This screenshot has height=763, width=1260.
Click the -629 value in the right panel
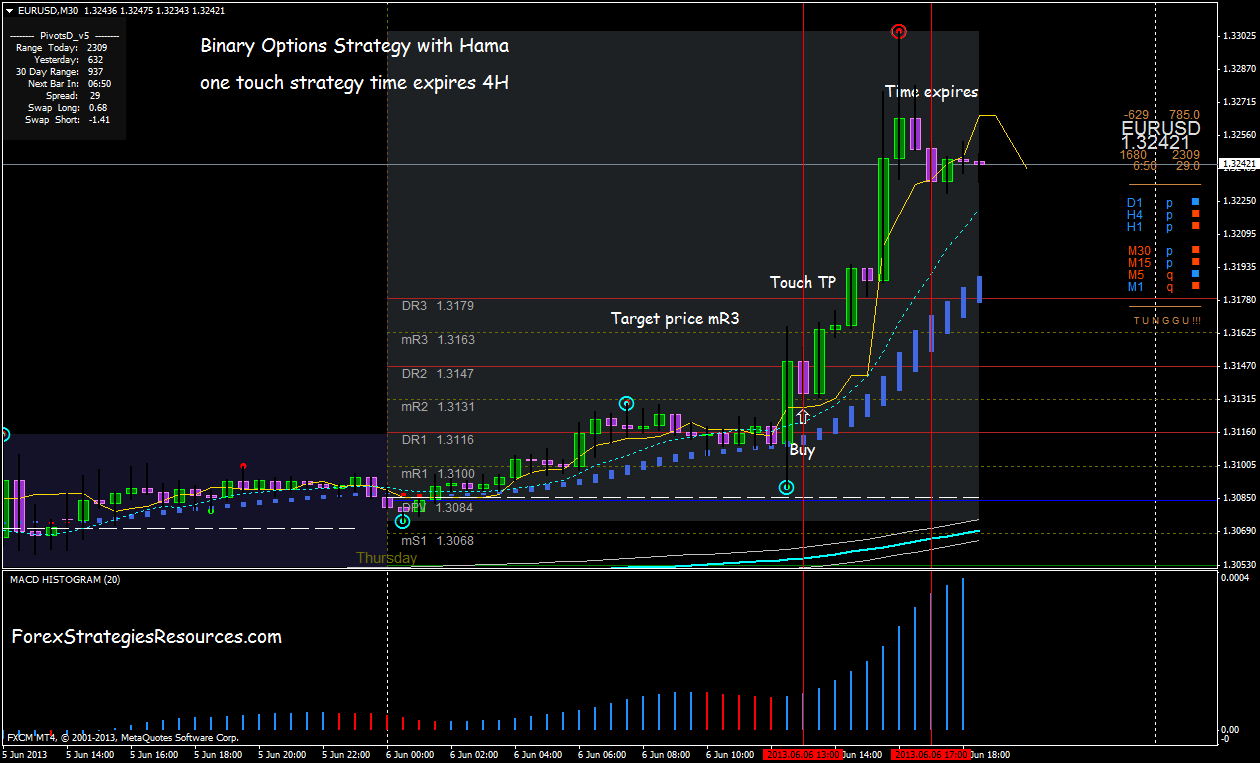point(1136,115)
